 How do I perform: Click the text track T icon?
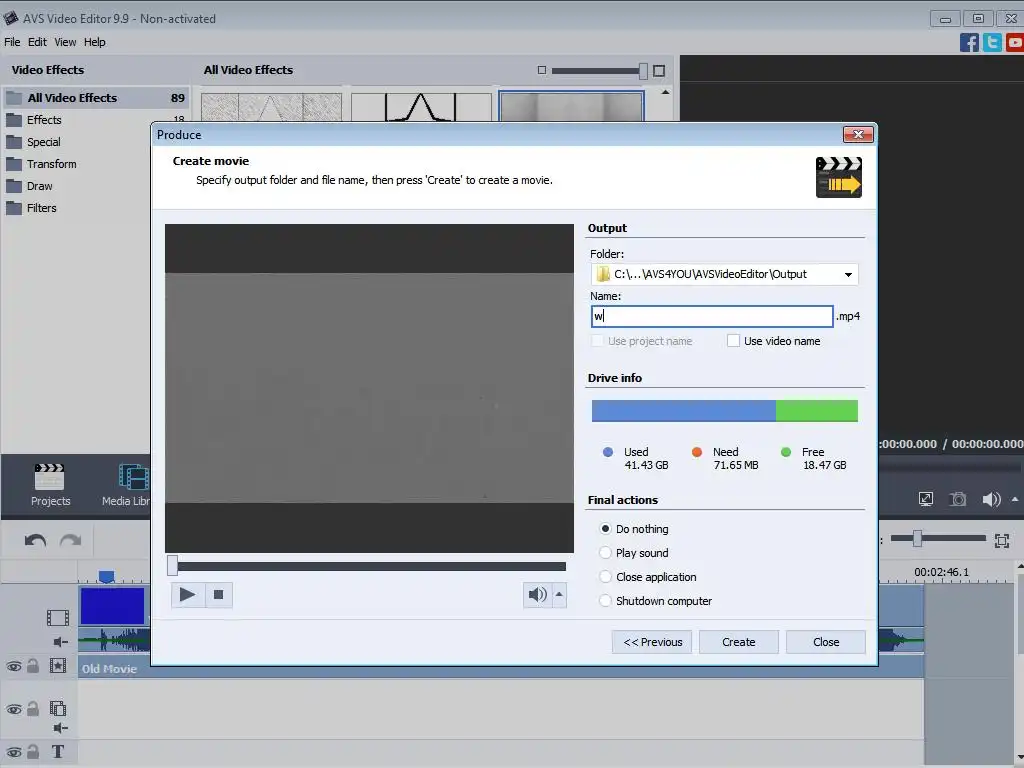click(x=57, y=752)
